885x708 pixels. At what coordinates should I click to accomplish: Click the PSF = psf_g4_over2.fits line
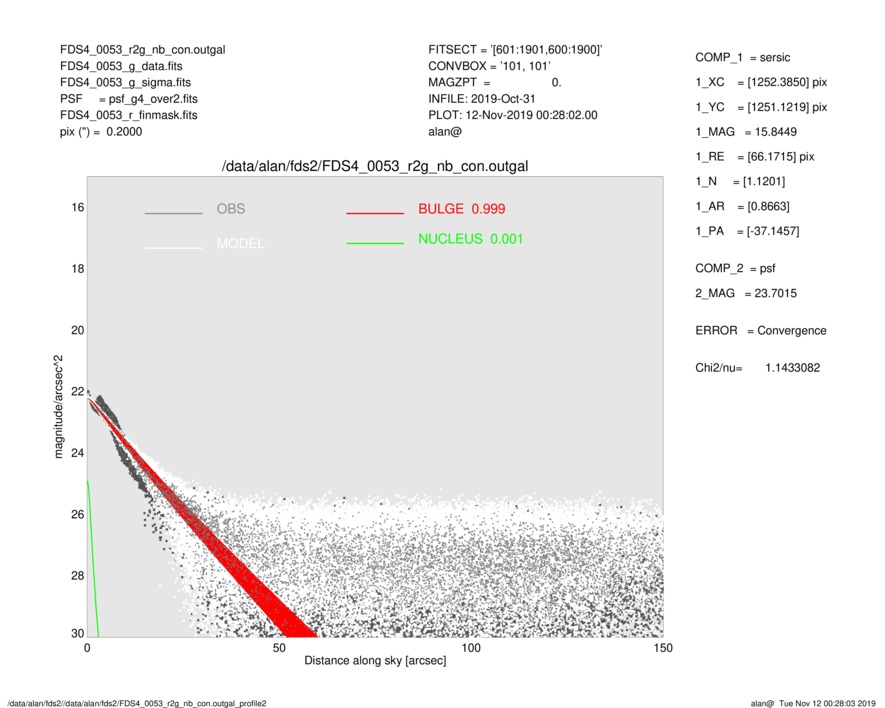pos(129,99)
